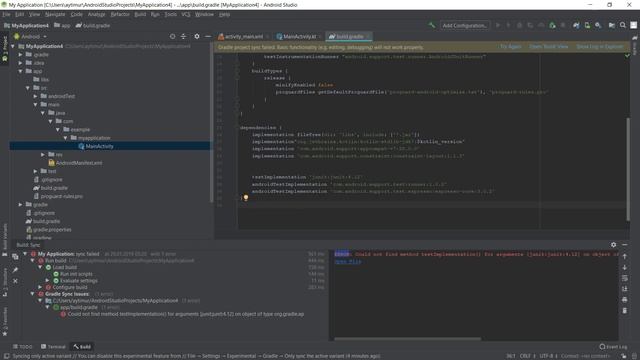
Task: Click Collapse All icon in Project panel
Action: point(183,36)
